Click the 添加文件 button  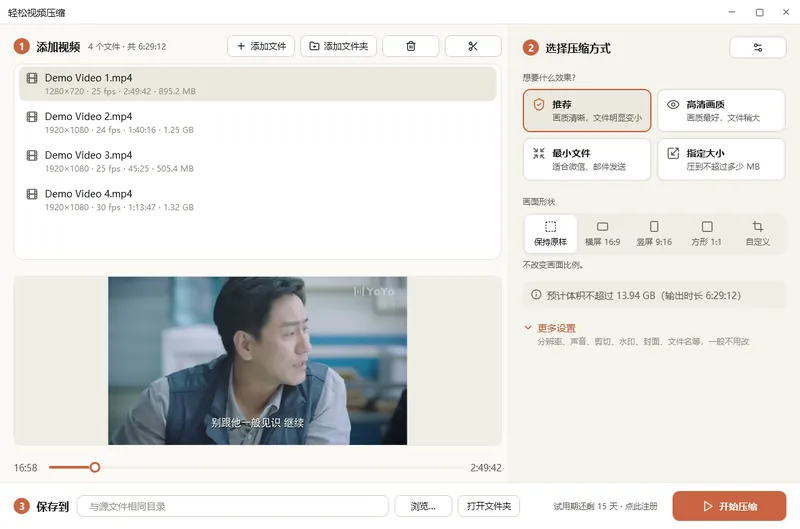tap(261, 46)
